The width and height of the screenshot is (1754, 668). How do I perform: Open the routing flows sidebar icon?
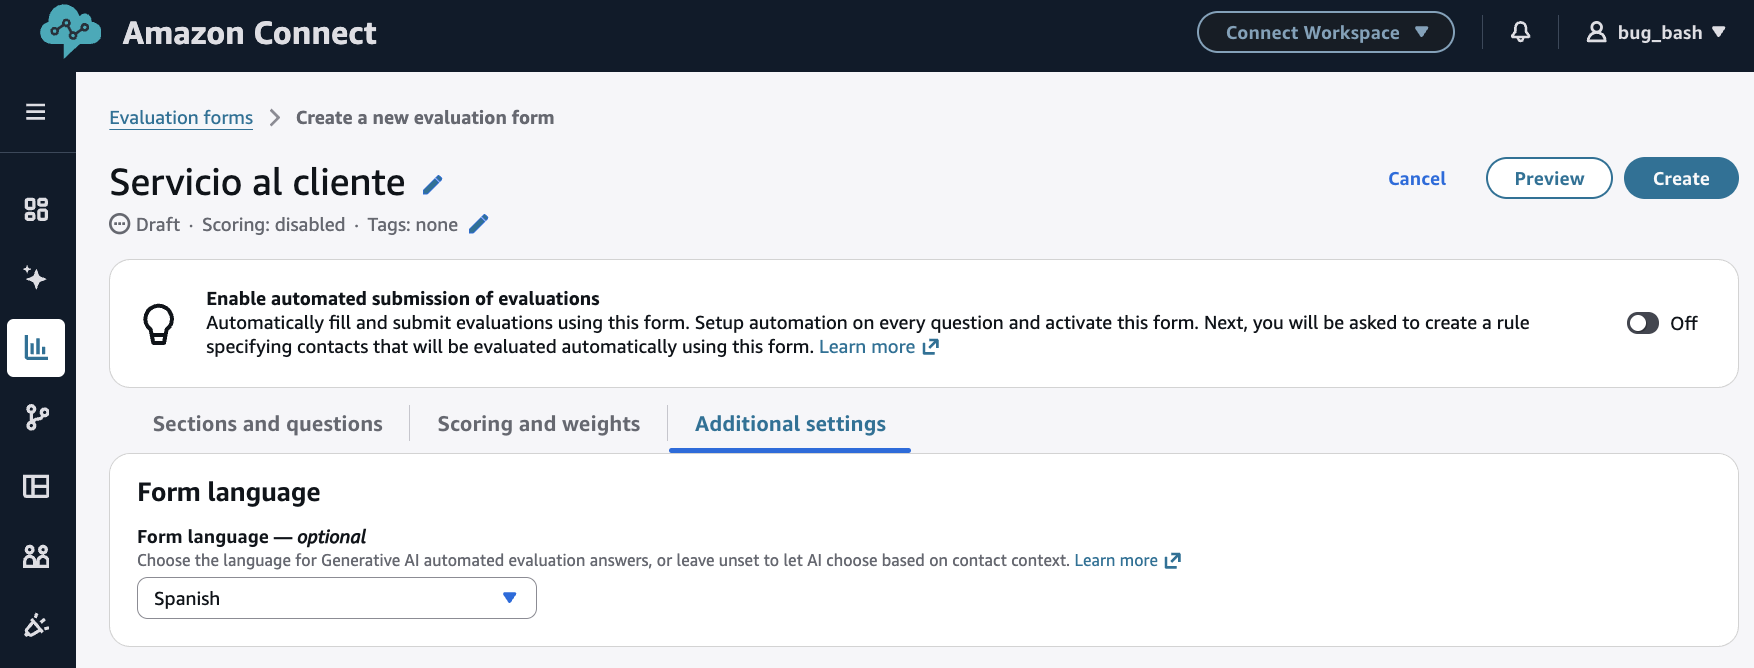(x=36, y=417)
